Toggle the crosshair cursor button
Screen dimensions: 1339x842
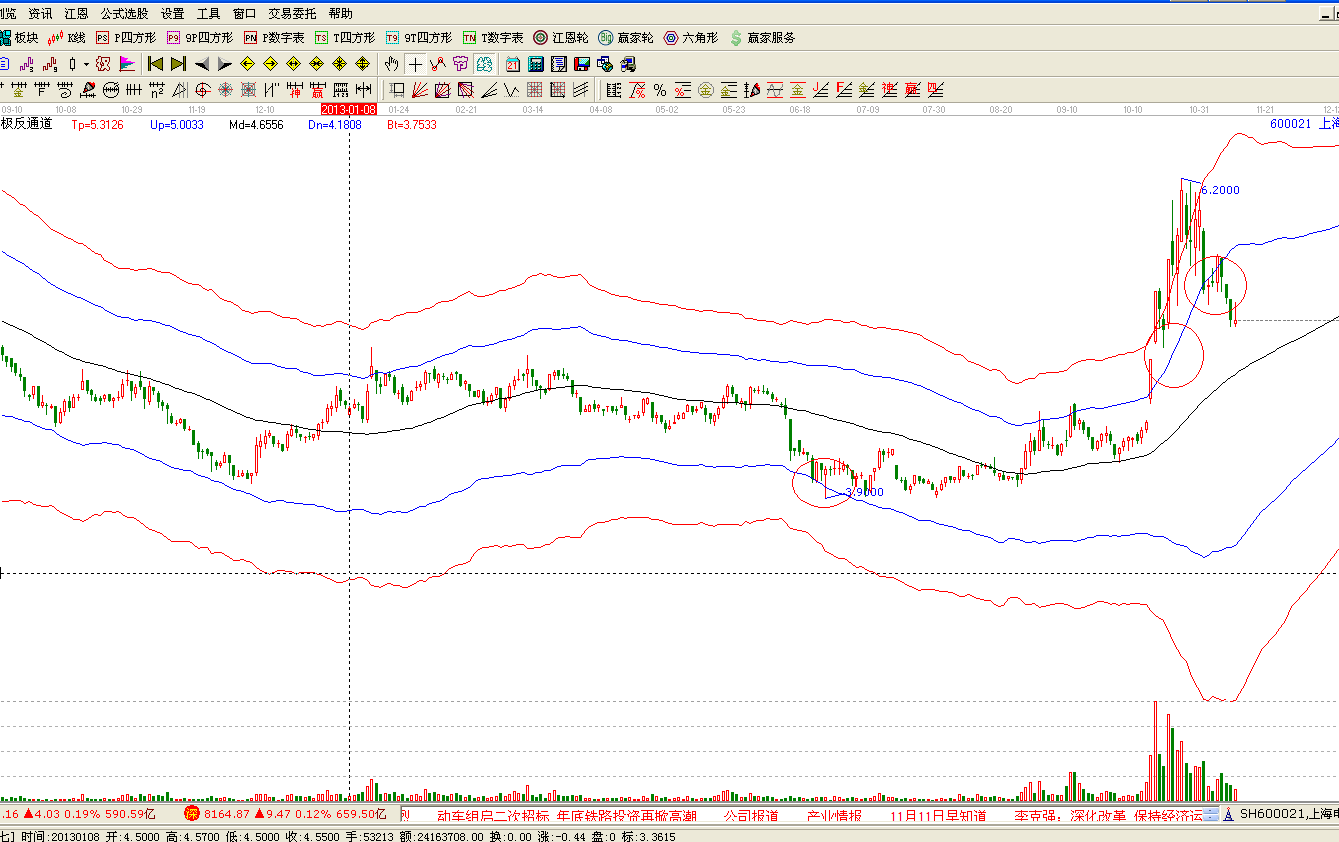[415, 64]
